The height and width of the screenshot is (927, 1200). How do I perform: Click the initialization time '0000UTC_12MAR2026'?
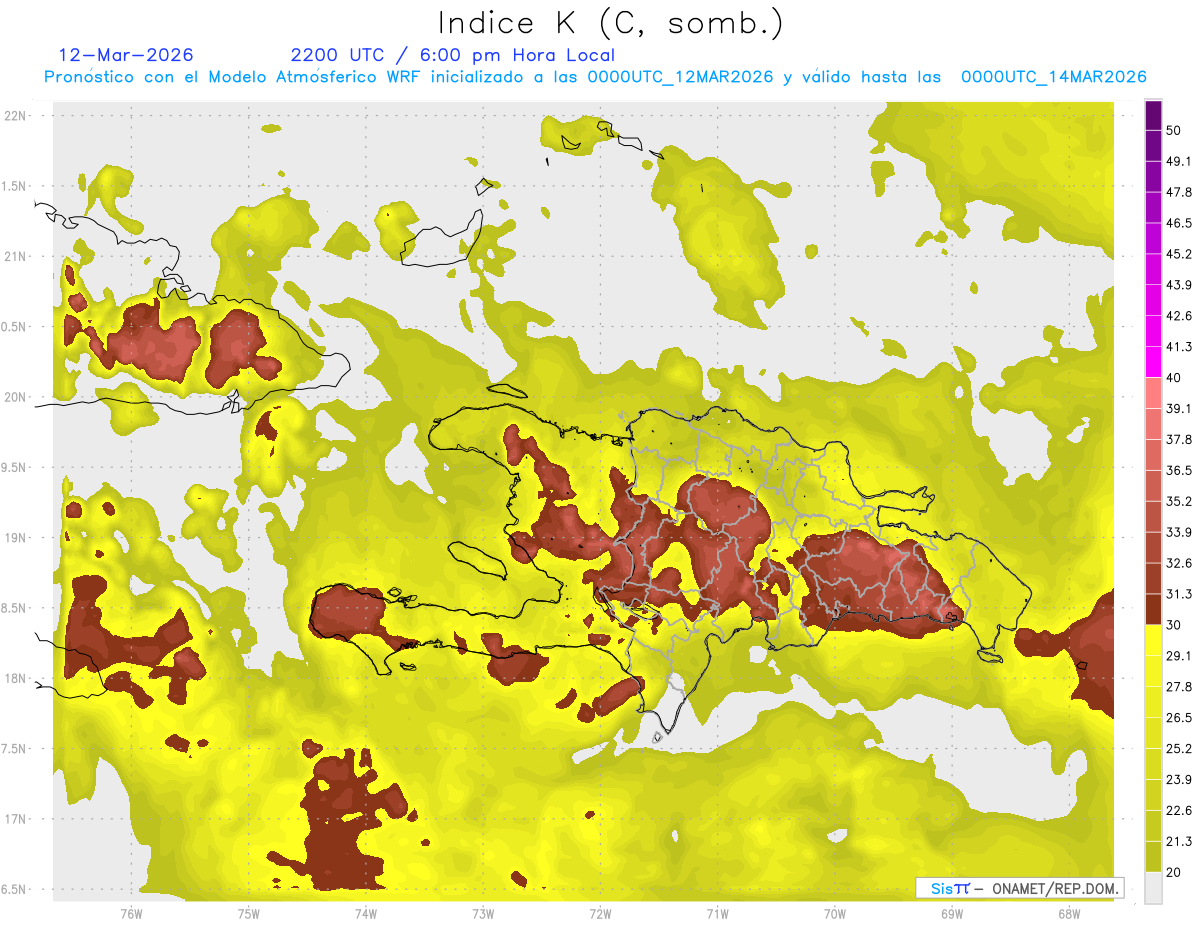[x=680, y=77]
